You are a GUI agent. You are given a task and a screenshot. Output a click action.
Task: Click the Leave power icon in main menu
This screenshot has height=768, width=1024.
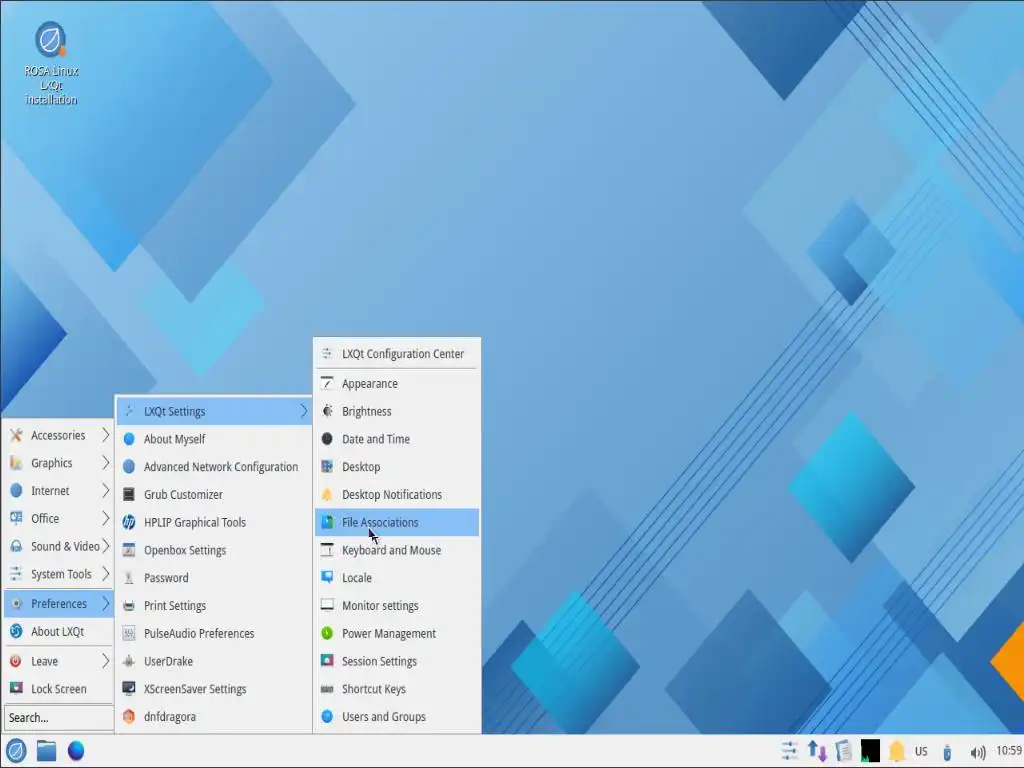coord(16,661)
